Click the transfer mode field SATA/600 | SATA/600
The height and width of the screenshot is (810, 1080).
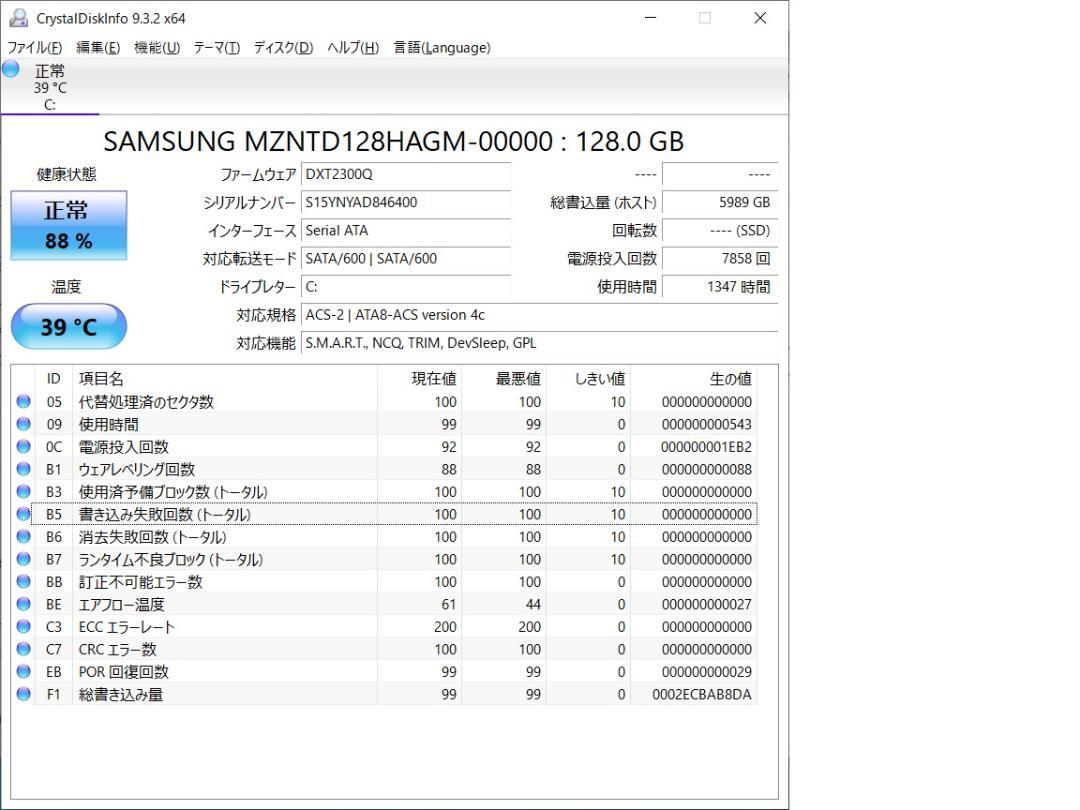406,259
